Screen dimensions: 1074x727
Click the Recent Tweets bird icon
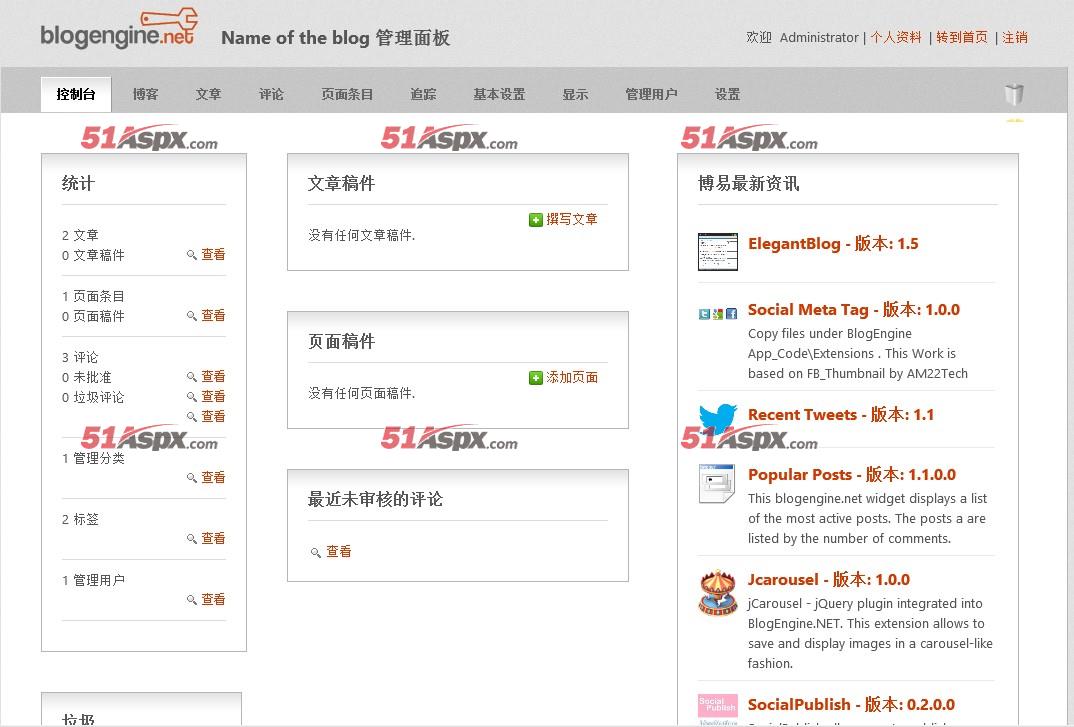[717, 418]
